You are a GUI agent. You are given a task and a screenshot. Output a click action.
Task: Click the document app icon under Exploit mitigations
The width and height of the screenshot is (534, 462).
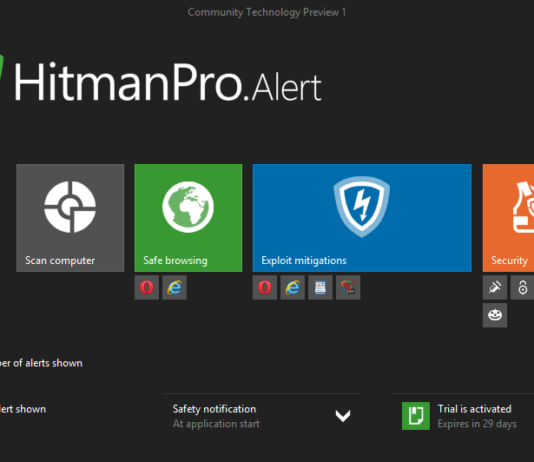(x=320, y=288)
